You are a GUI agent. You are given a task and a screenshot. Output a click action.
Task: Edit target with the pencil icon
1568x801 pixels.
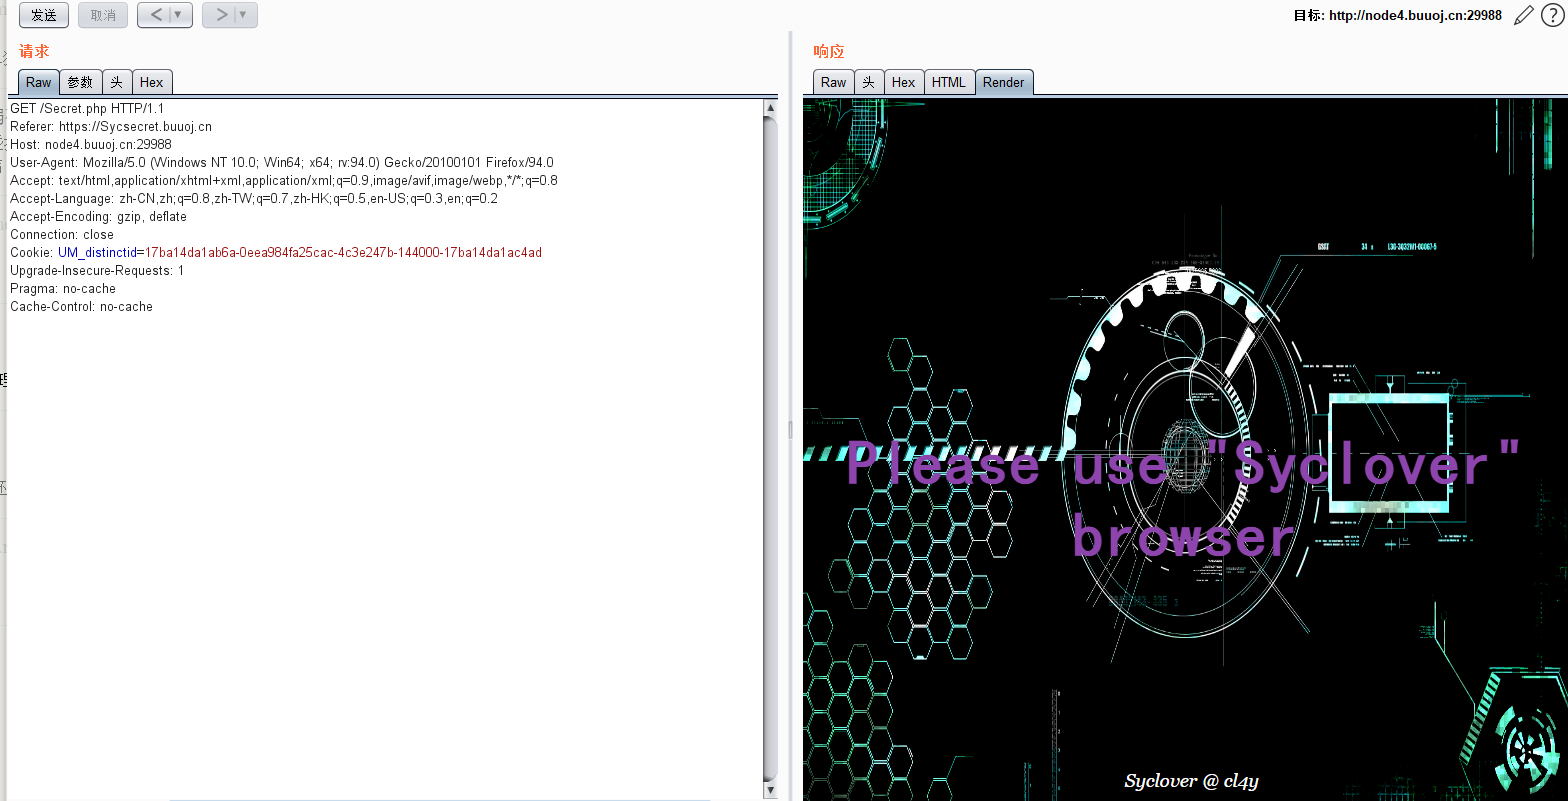[1524, 15]
